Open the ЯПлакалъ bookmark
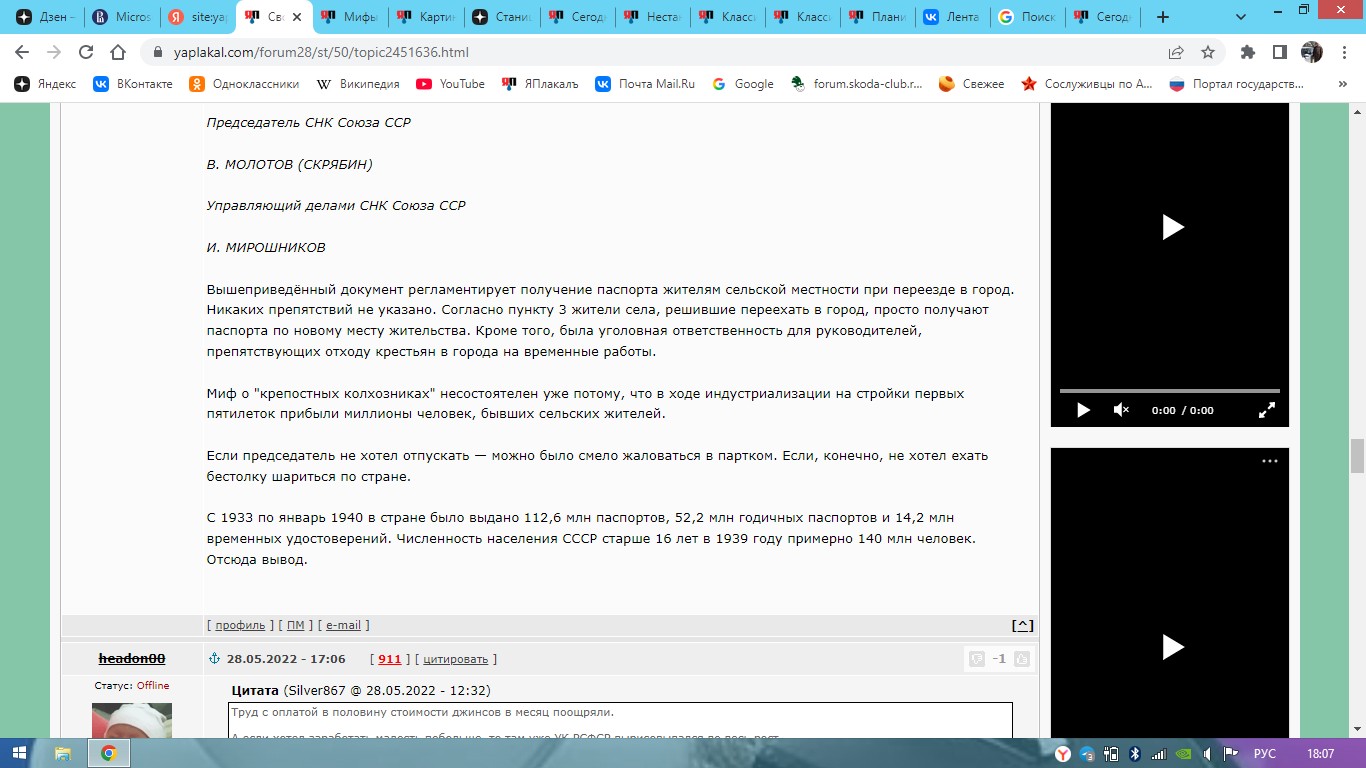1366x768 pixels. pos(540,84)
